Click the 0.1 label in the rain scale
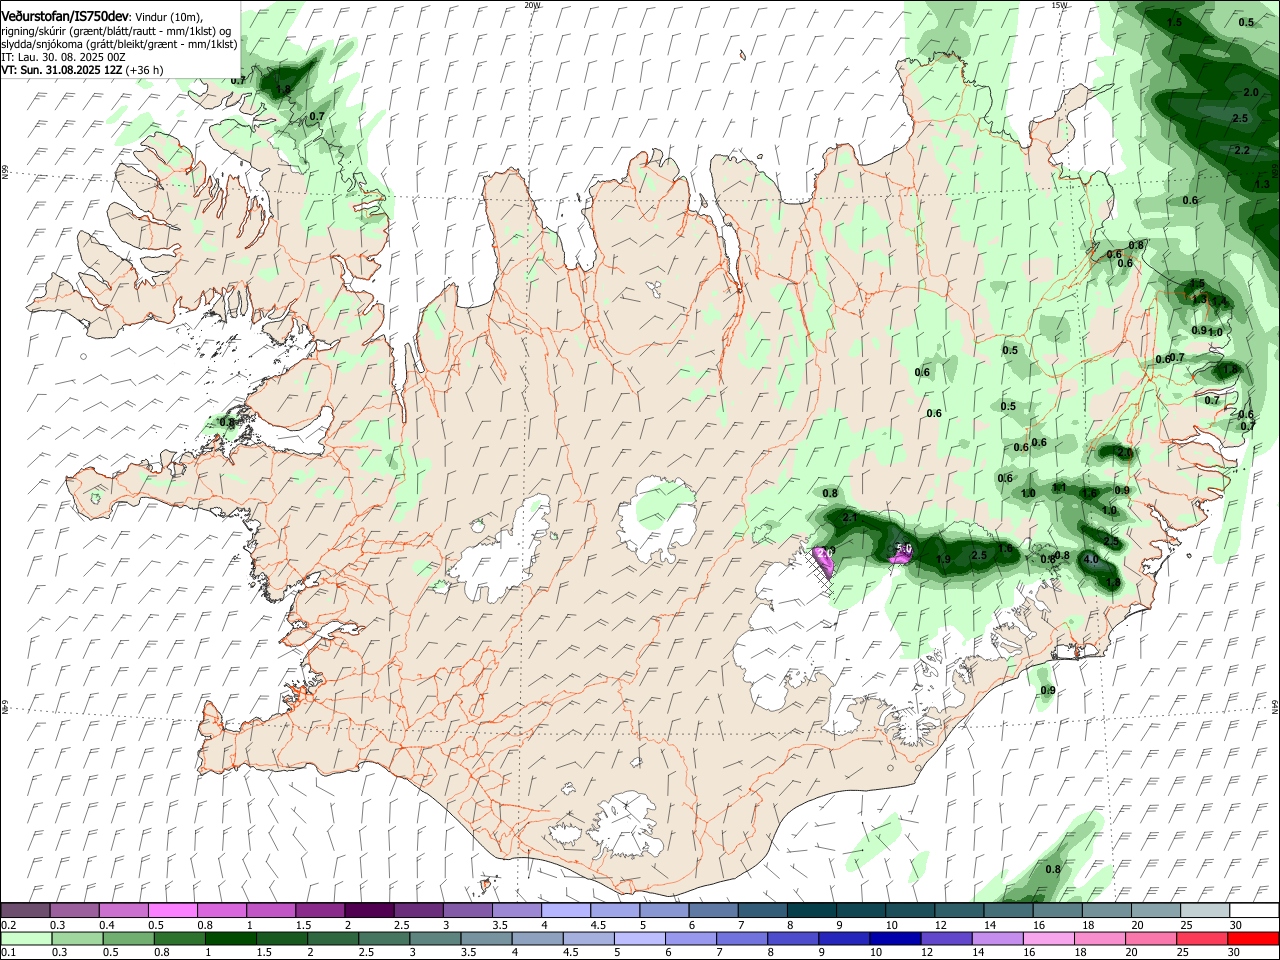 (7, 953)
